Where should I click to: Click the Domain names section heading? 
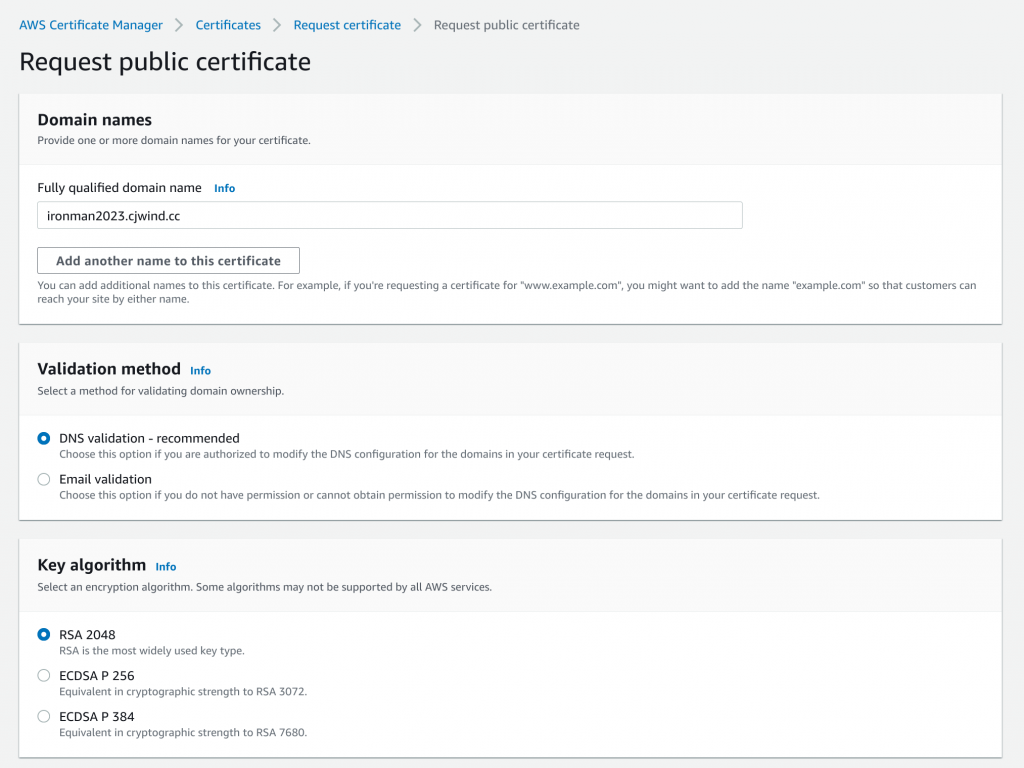pos(95,120)
